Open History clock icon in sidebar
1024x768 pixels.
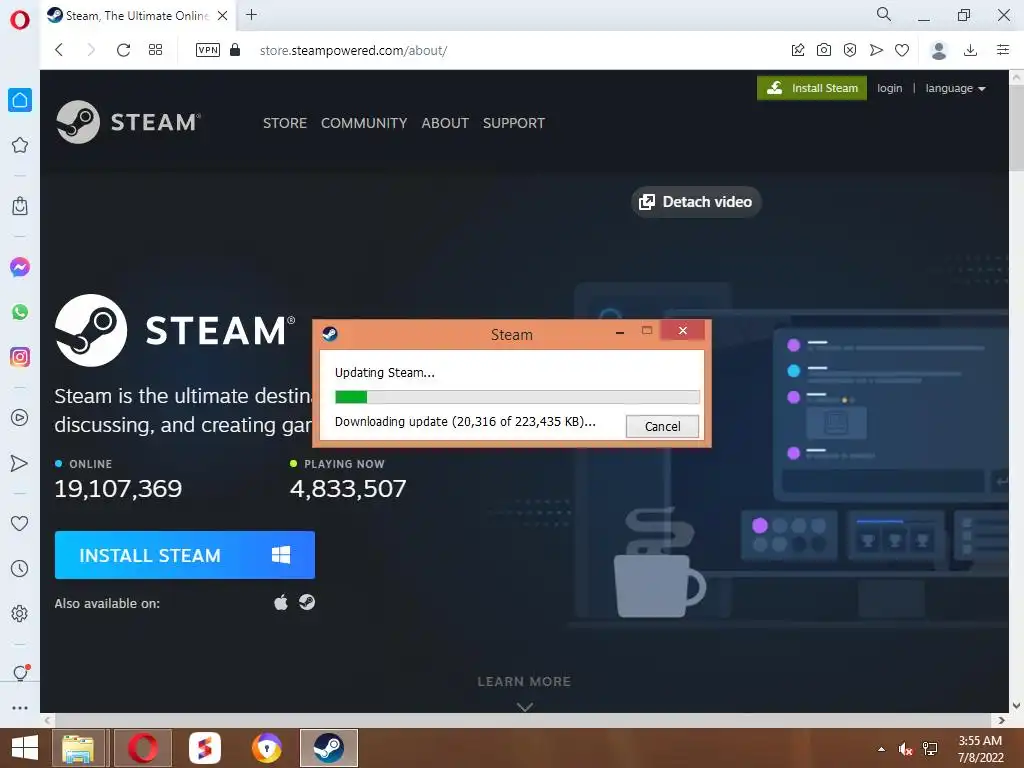pos(20,569)
